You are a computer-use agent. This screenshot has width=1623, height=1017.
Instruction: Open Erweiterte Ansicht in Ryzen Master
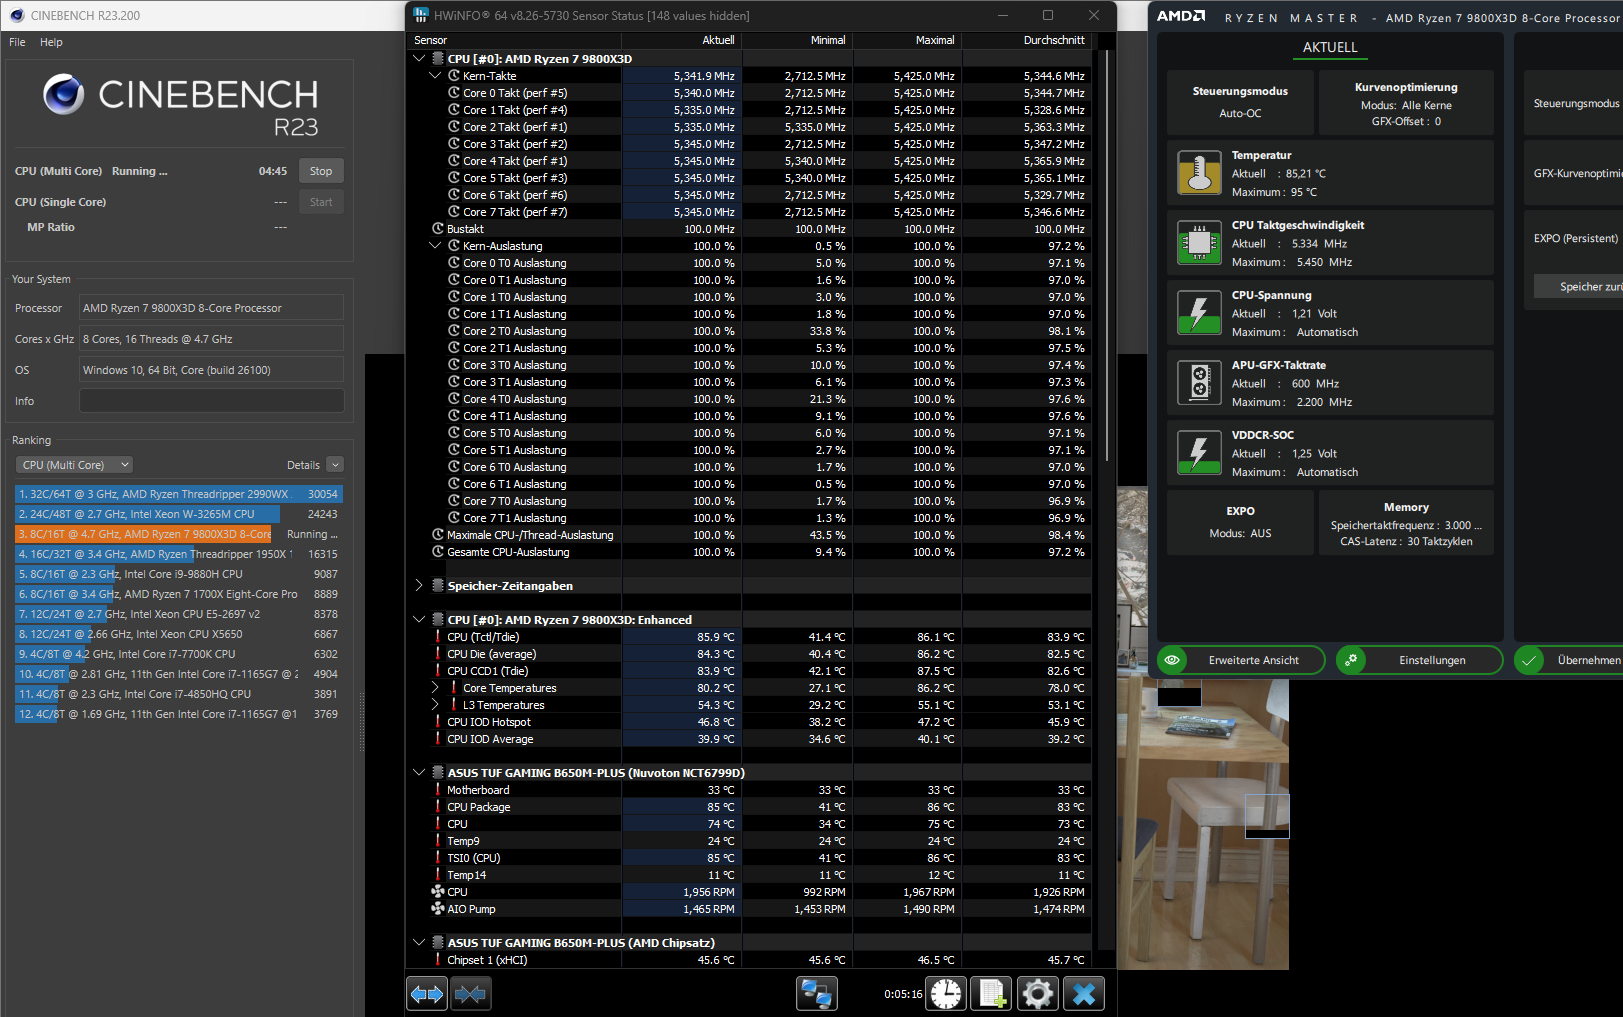pos(1241,660)
